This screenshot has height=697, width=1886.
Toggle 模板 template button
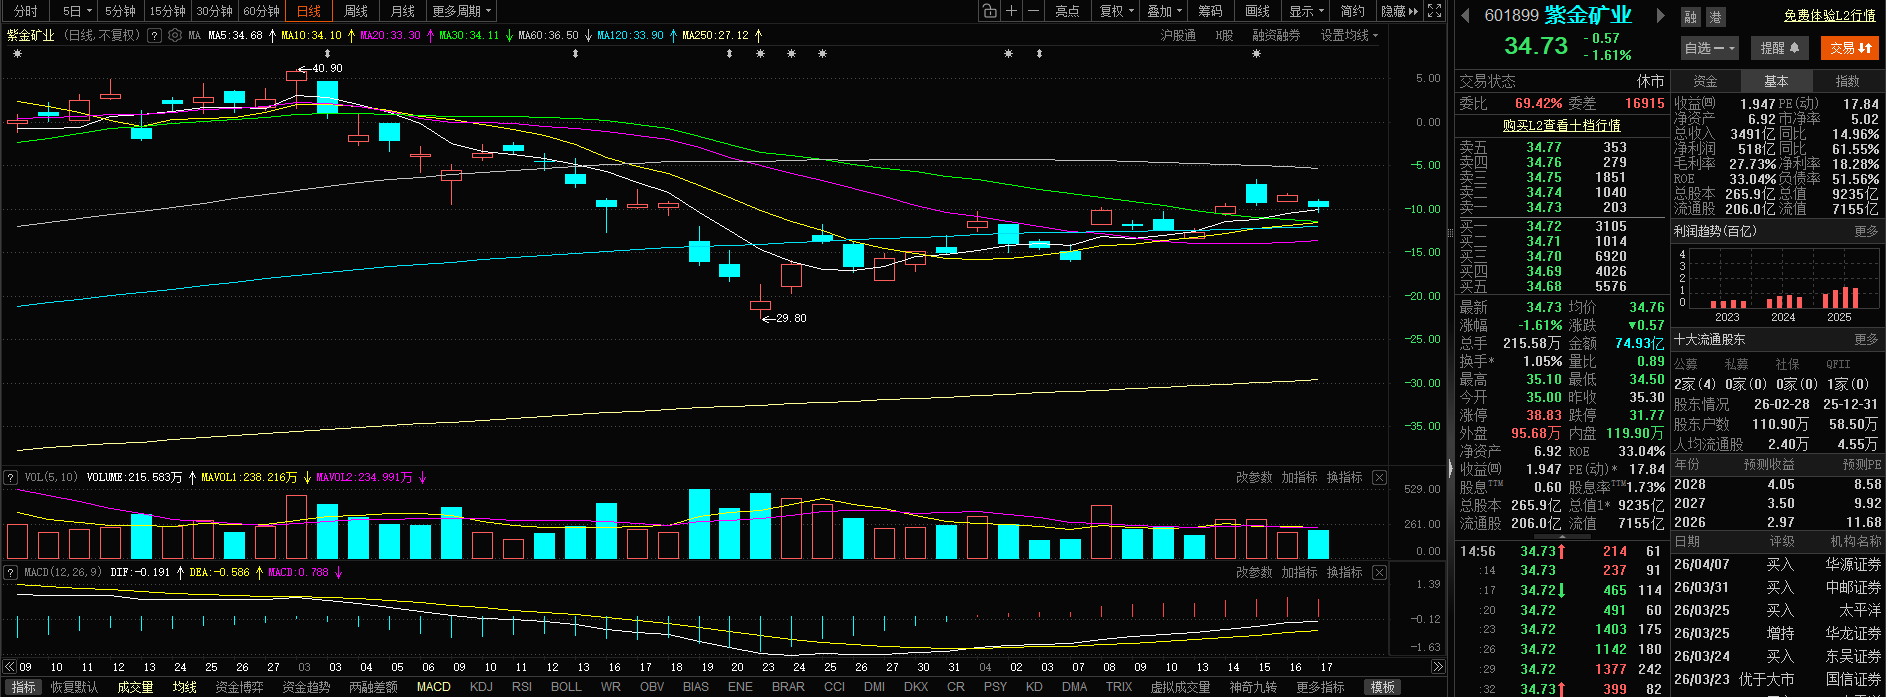click(x=1383, y=687)
